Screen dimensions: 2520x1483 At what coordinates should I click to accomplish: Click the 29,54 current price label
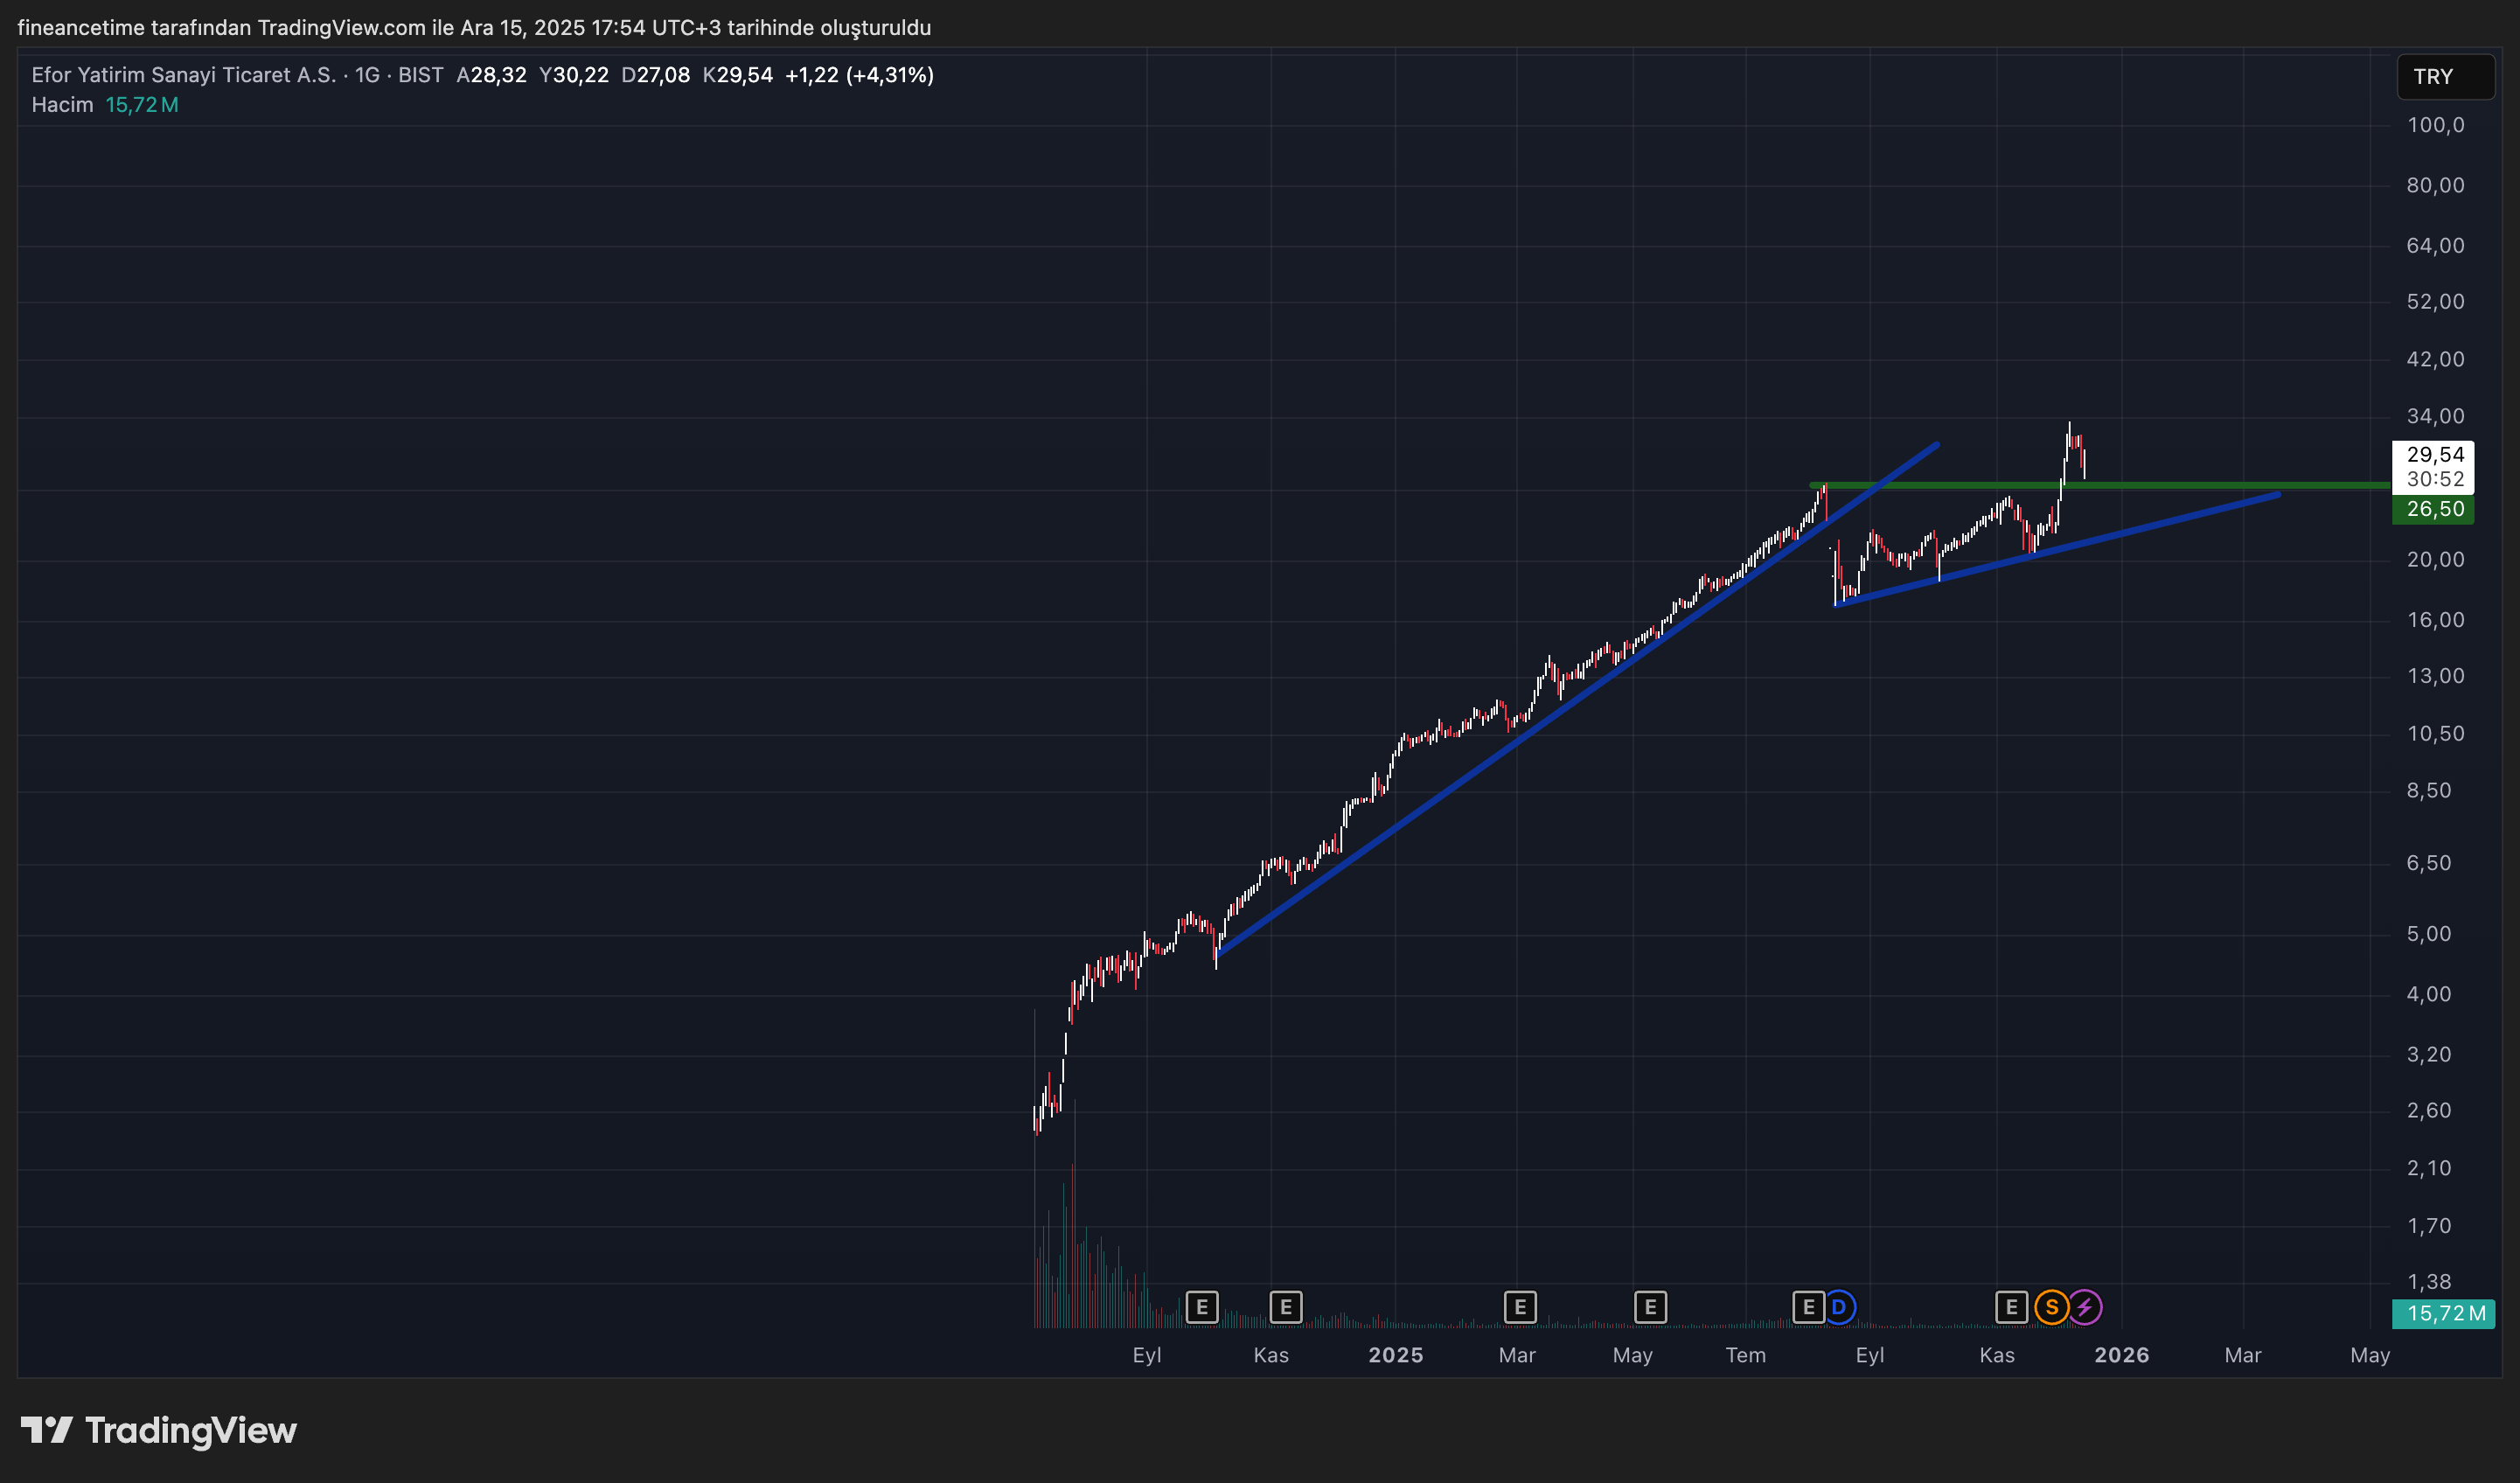[2434, 455]
